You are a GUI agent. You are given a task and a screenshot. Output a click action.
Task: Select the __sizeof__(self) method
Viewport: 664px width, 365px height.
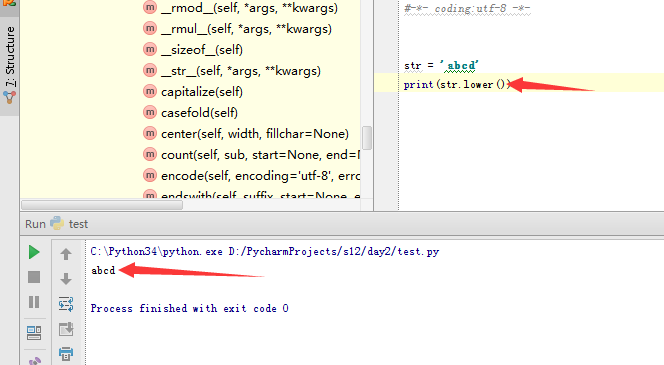[202, 50]
